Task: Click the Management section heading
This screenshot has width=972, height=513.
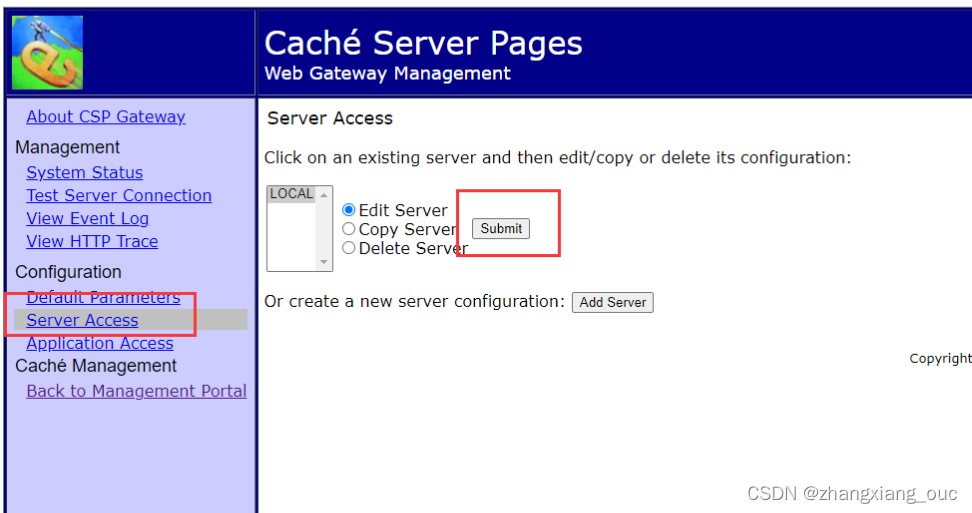Action: pyautogui.click(x=68, y=147)
